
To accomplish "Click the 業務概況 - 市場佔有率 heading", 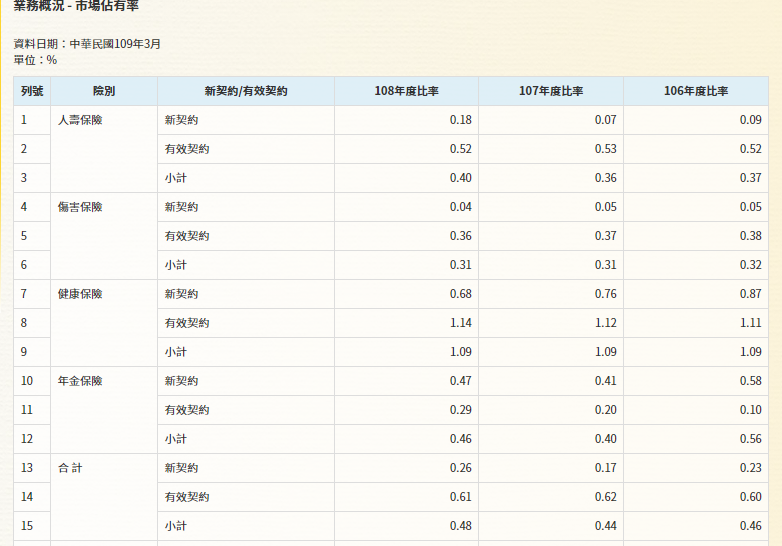I will 76,5.
